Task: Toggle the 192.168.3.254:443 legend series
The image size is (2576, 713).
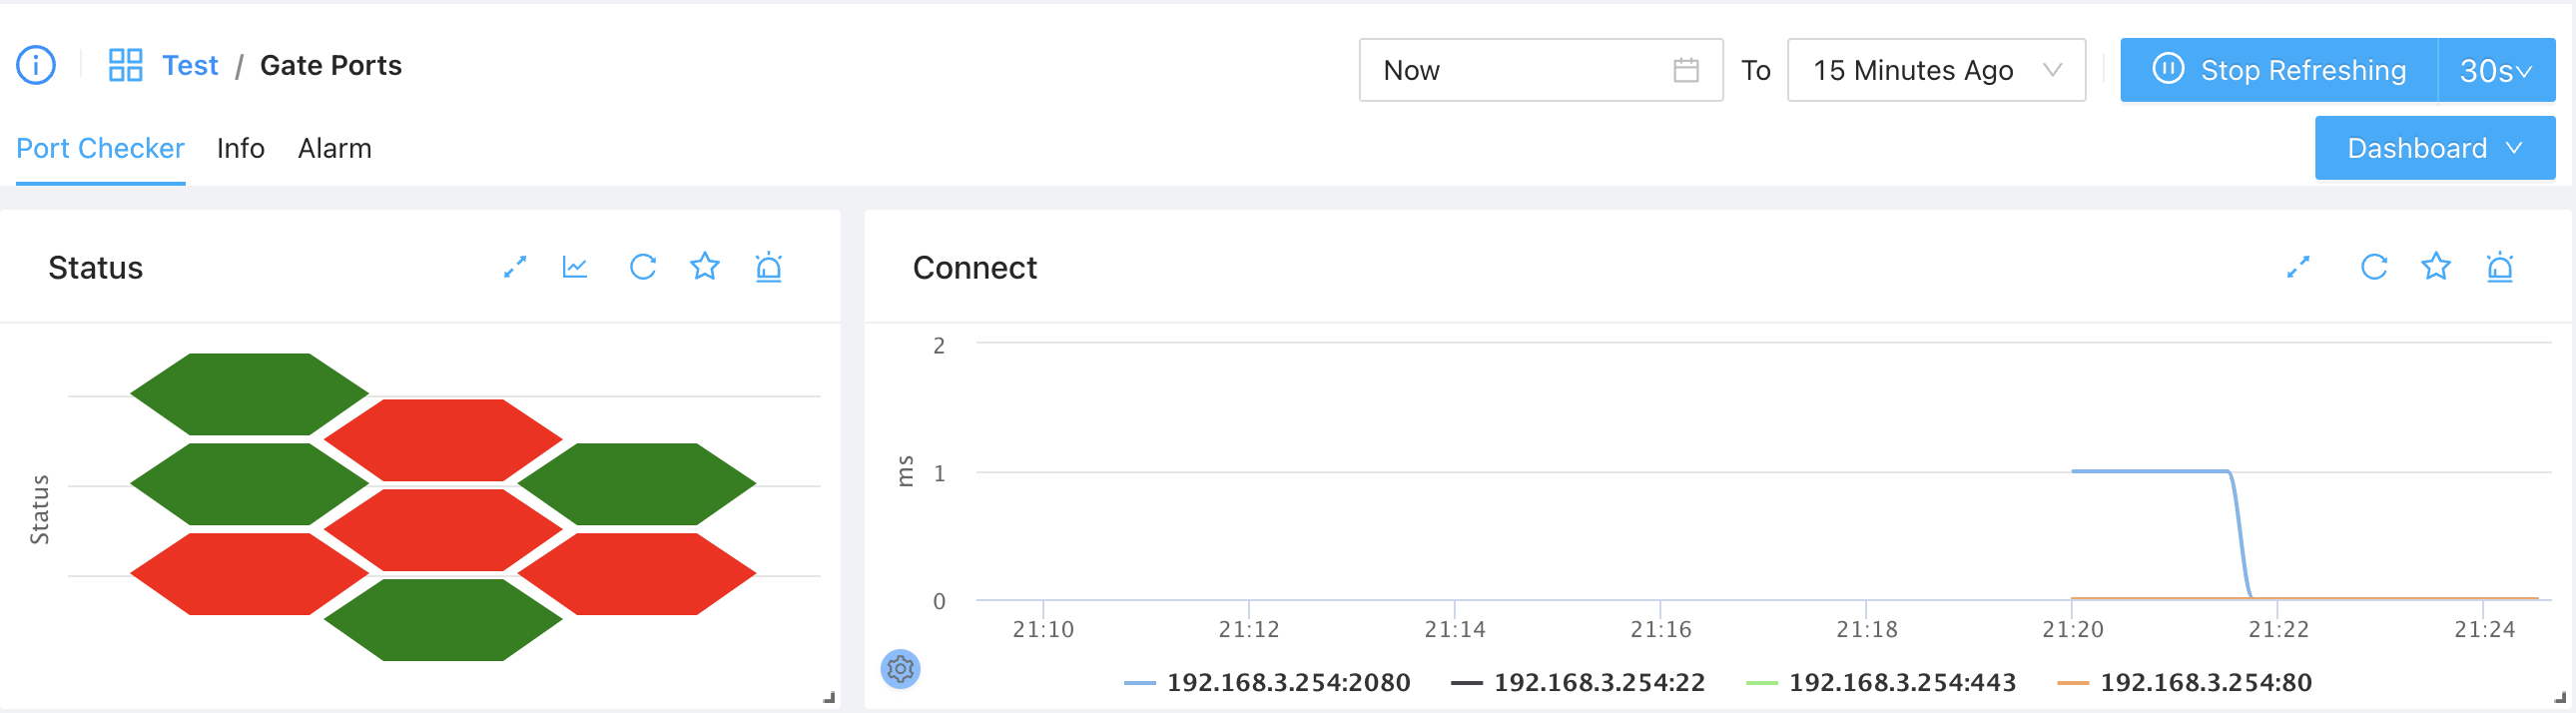Action: 1881,683
